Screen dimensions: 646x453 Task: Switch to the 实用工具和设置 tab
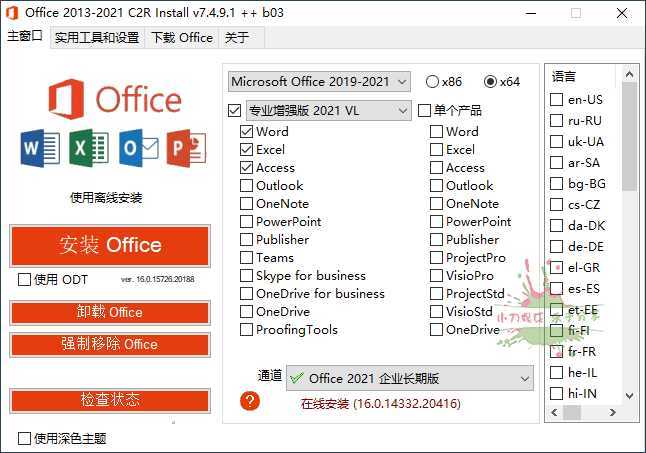[x=96, y=38]
